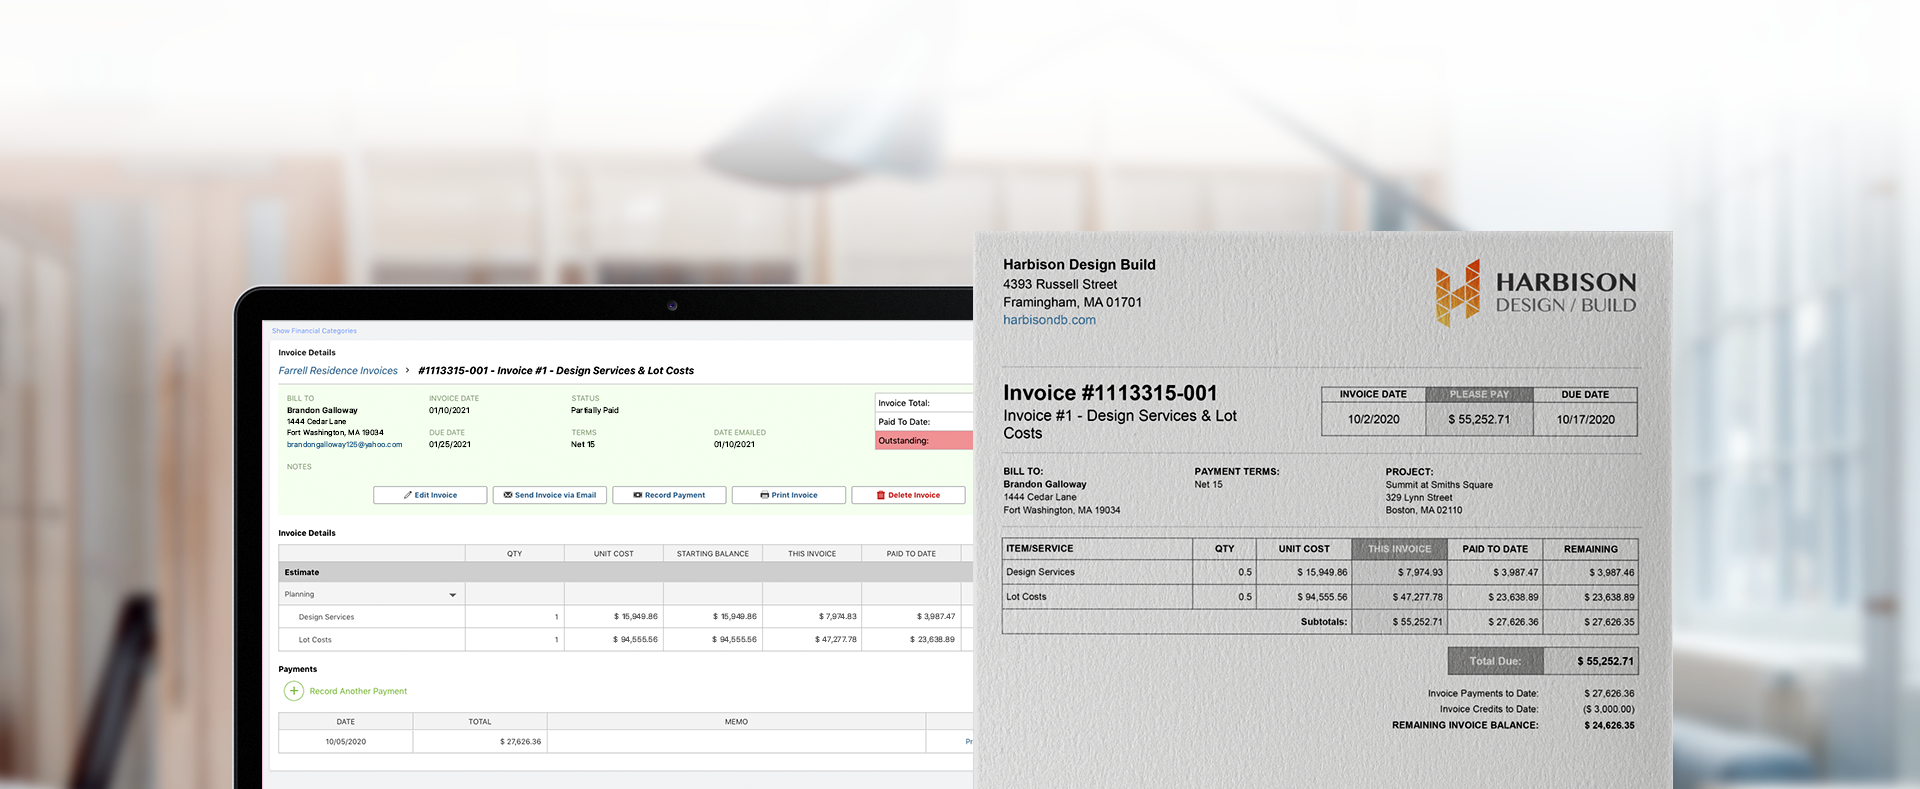Click the 01/25/2021 due date value

[x=450, y=444]
